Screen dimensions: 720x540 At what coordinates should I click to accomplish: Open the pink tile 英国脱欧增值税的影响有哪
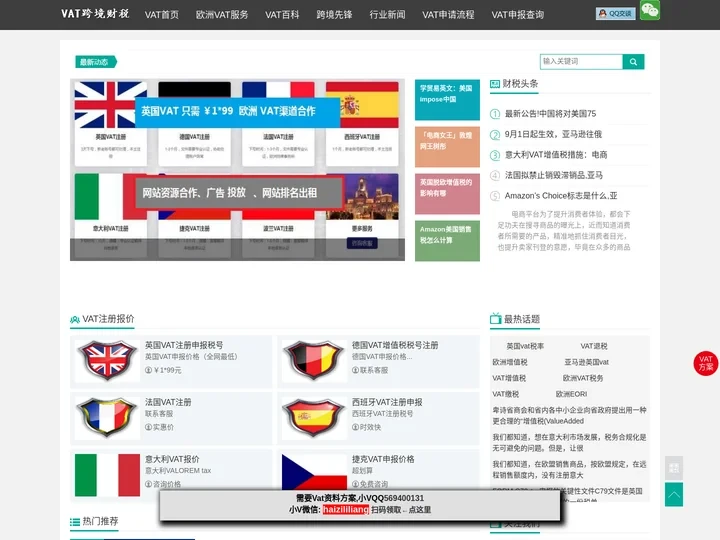(447, 194)
